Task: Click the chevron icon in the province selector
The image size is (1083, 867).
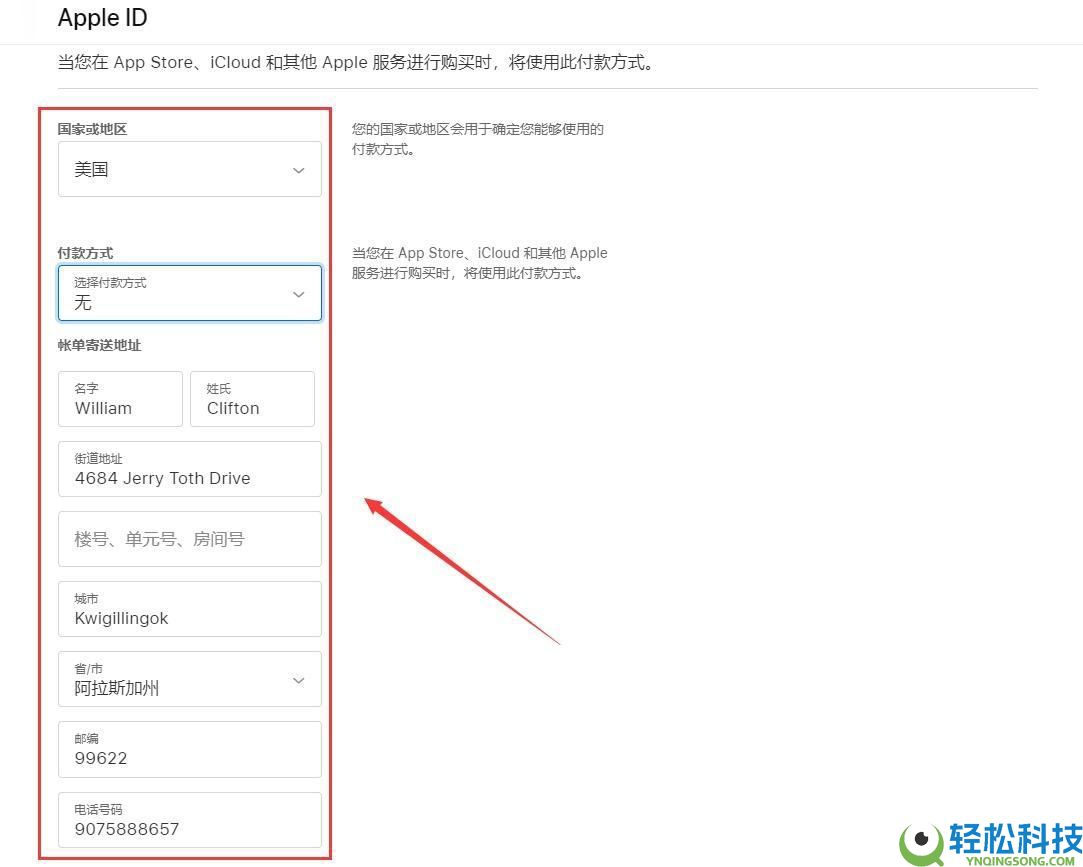Action: [298, 679]
